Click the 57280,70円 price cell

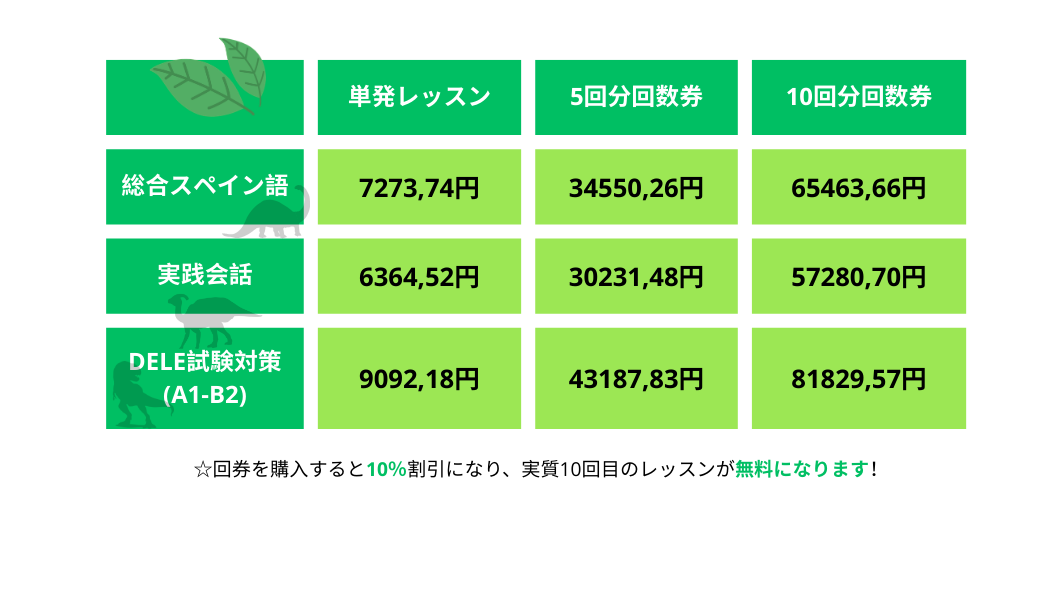(858, 276)
